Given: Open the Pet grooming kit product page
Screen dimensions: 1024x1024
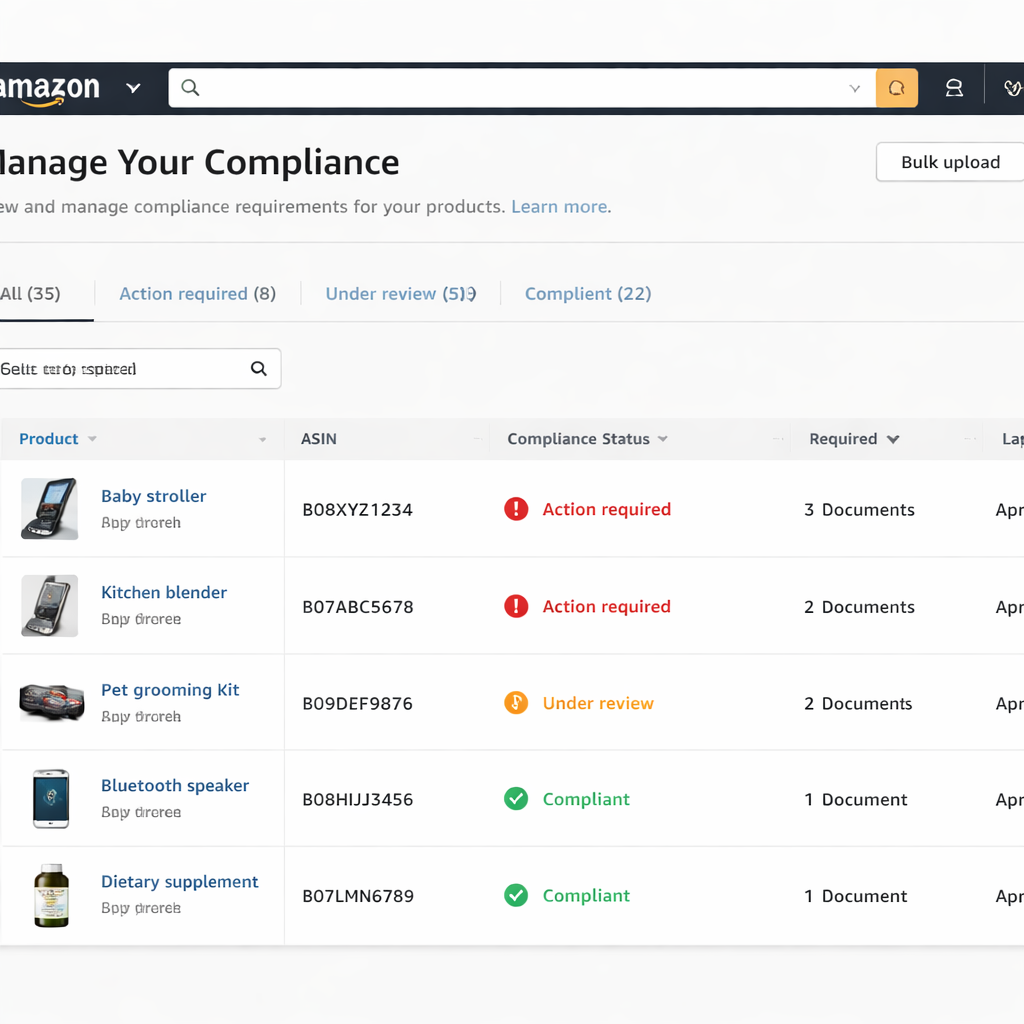Looking at the screenshot, I should tap(170, 690).
